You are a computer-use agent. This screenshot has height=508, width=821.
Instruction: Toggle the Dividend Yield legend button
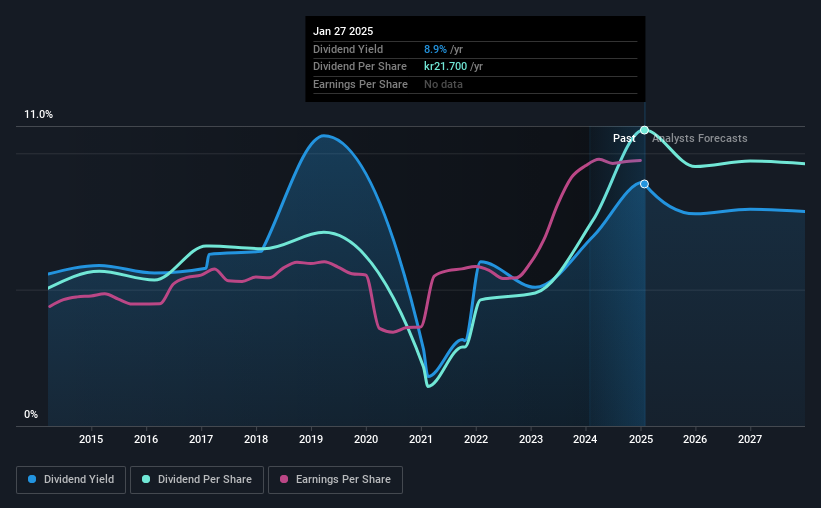71,480
